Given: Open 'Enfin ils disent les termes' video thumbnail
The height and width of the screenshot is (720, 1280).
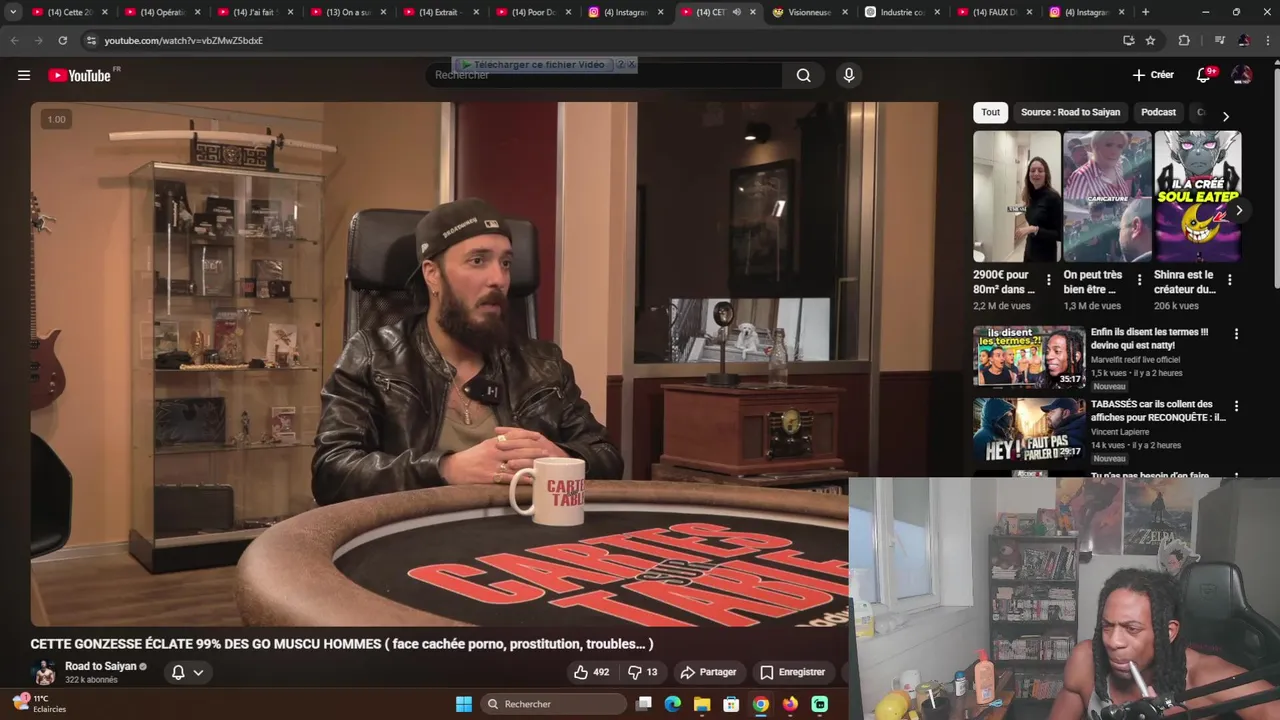Looking at the screenshot, I should (x=1029, y=357).
